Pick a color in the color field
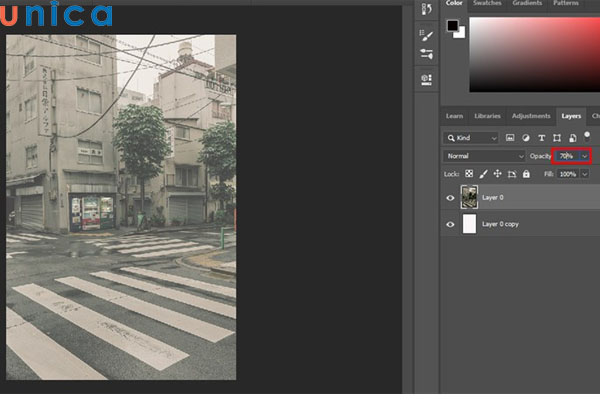This screenshot has height=400, width=600. pyautogui.click(x=535, y=54)
